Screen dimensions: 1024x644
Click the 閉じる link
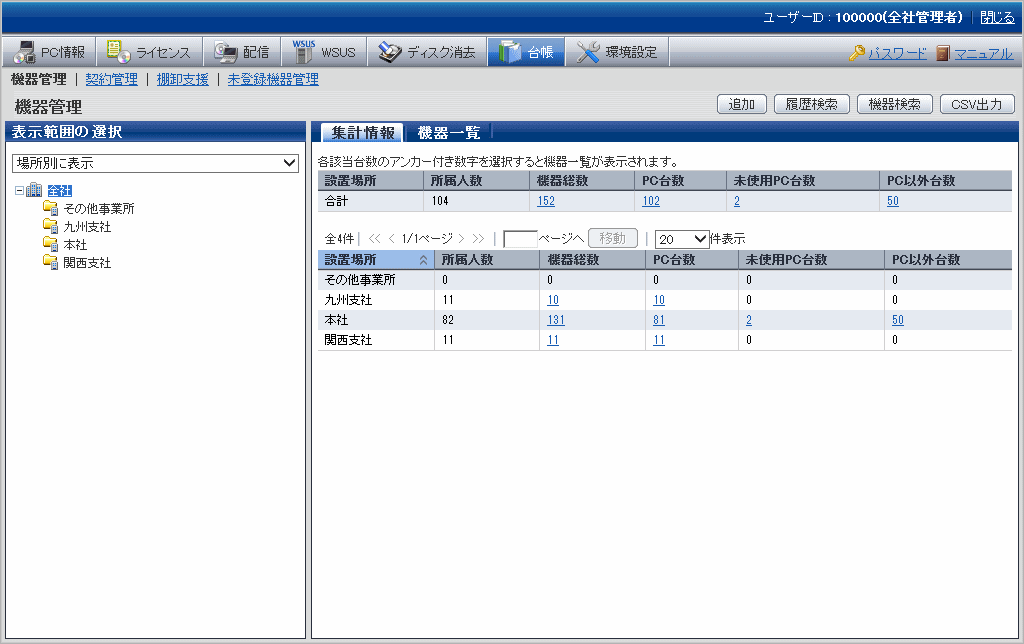point(997,18)
